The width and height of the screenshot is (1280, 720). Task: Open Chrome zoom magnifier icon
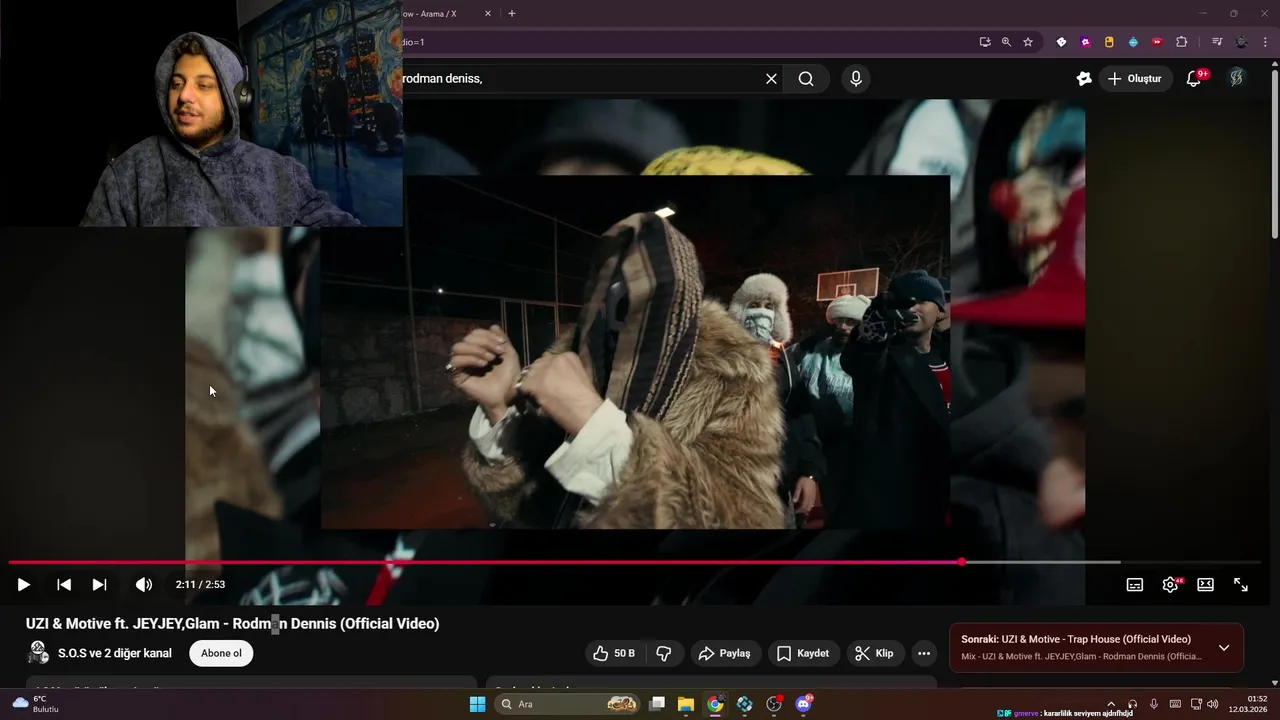click(x=1006, y=42)
